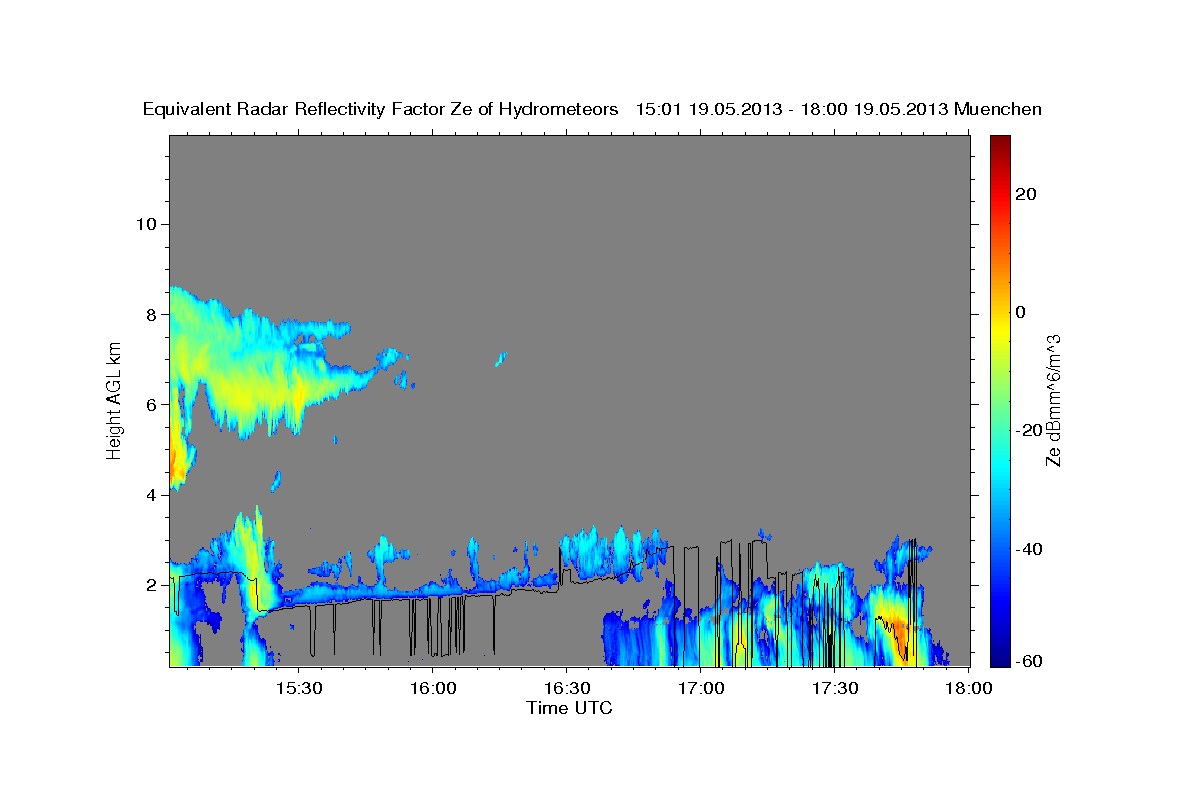The width and height of the screenshot is (1200, 800).
Task: Click the height axis value 4
Action: (150, 495)
